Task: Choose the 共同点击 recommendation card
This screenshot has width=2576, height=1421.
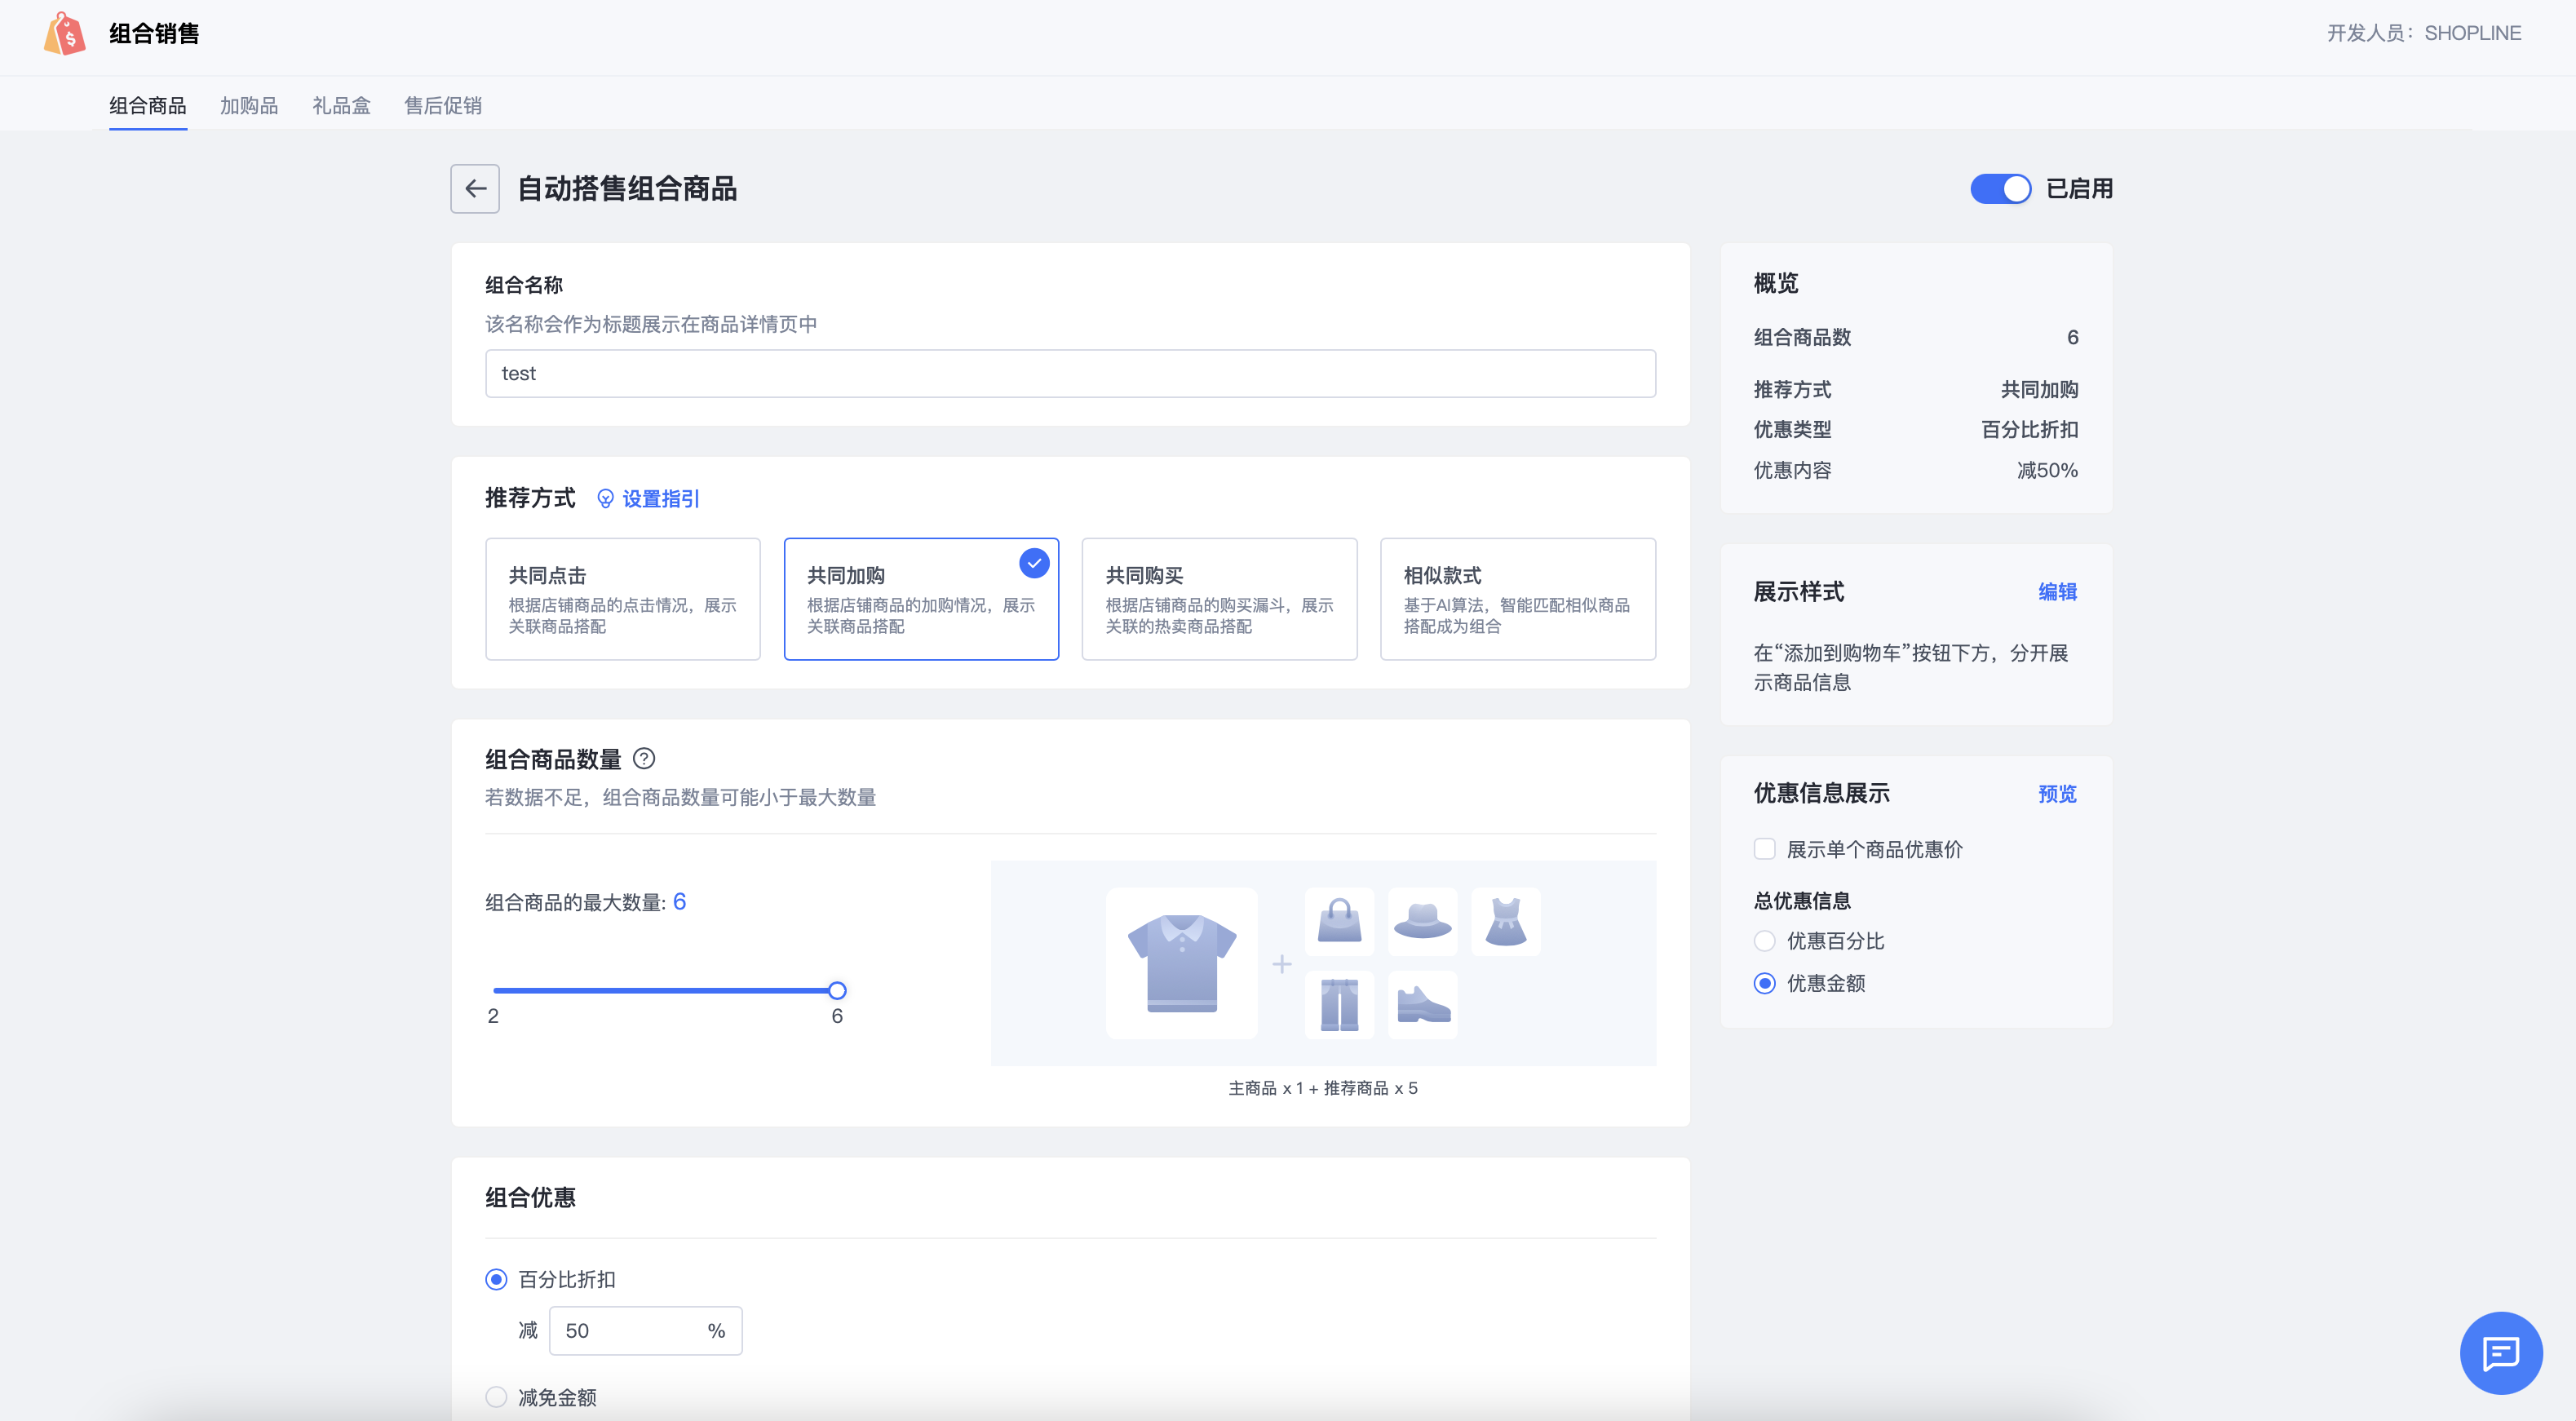Action: coord(622,599)
